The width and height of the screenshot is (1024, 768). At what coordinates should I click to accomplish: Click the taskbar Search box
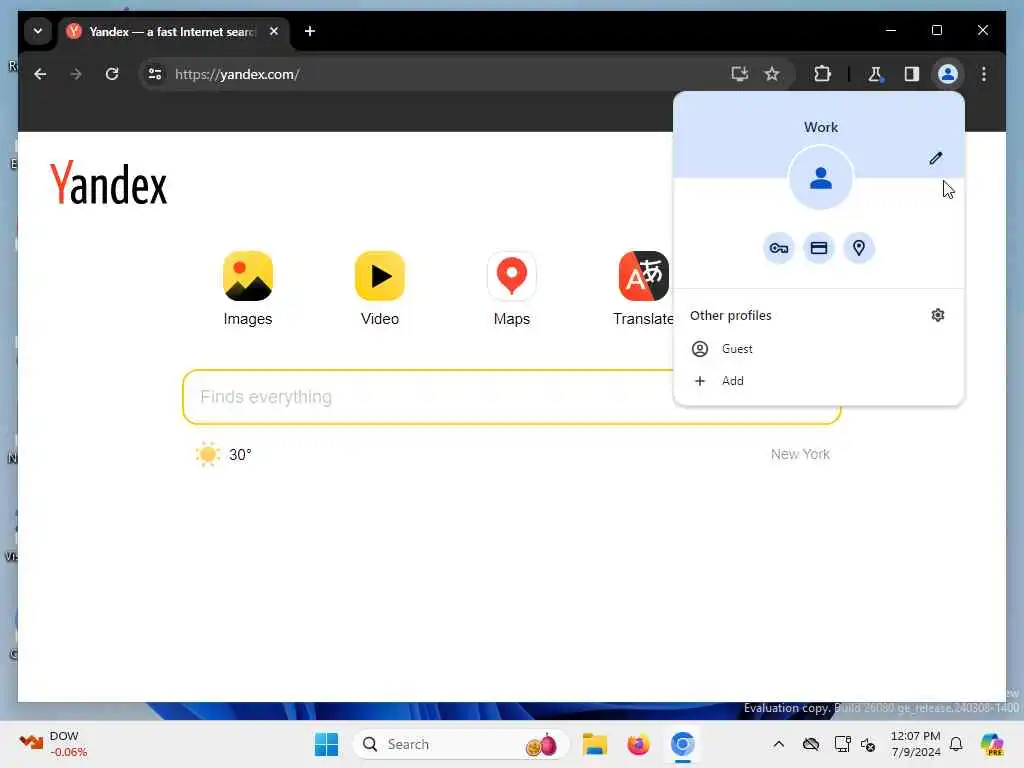click(460, 744)
